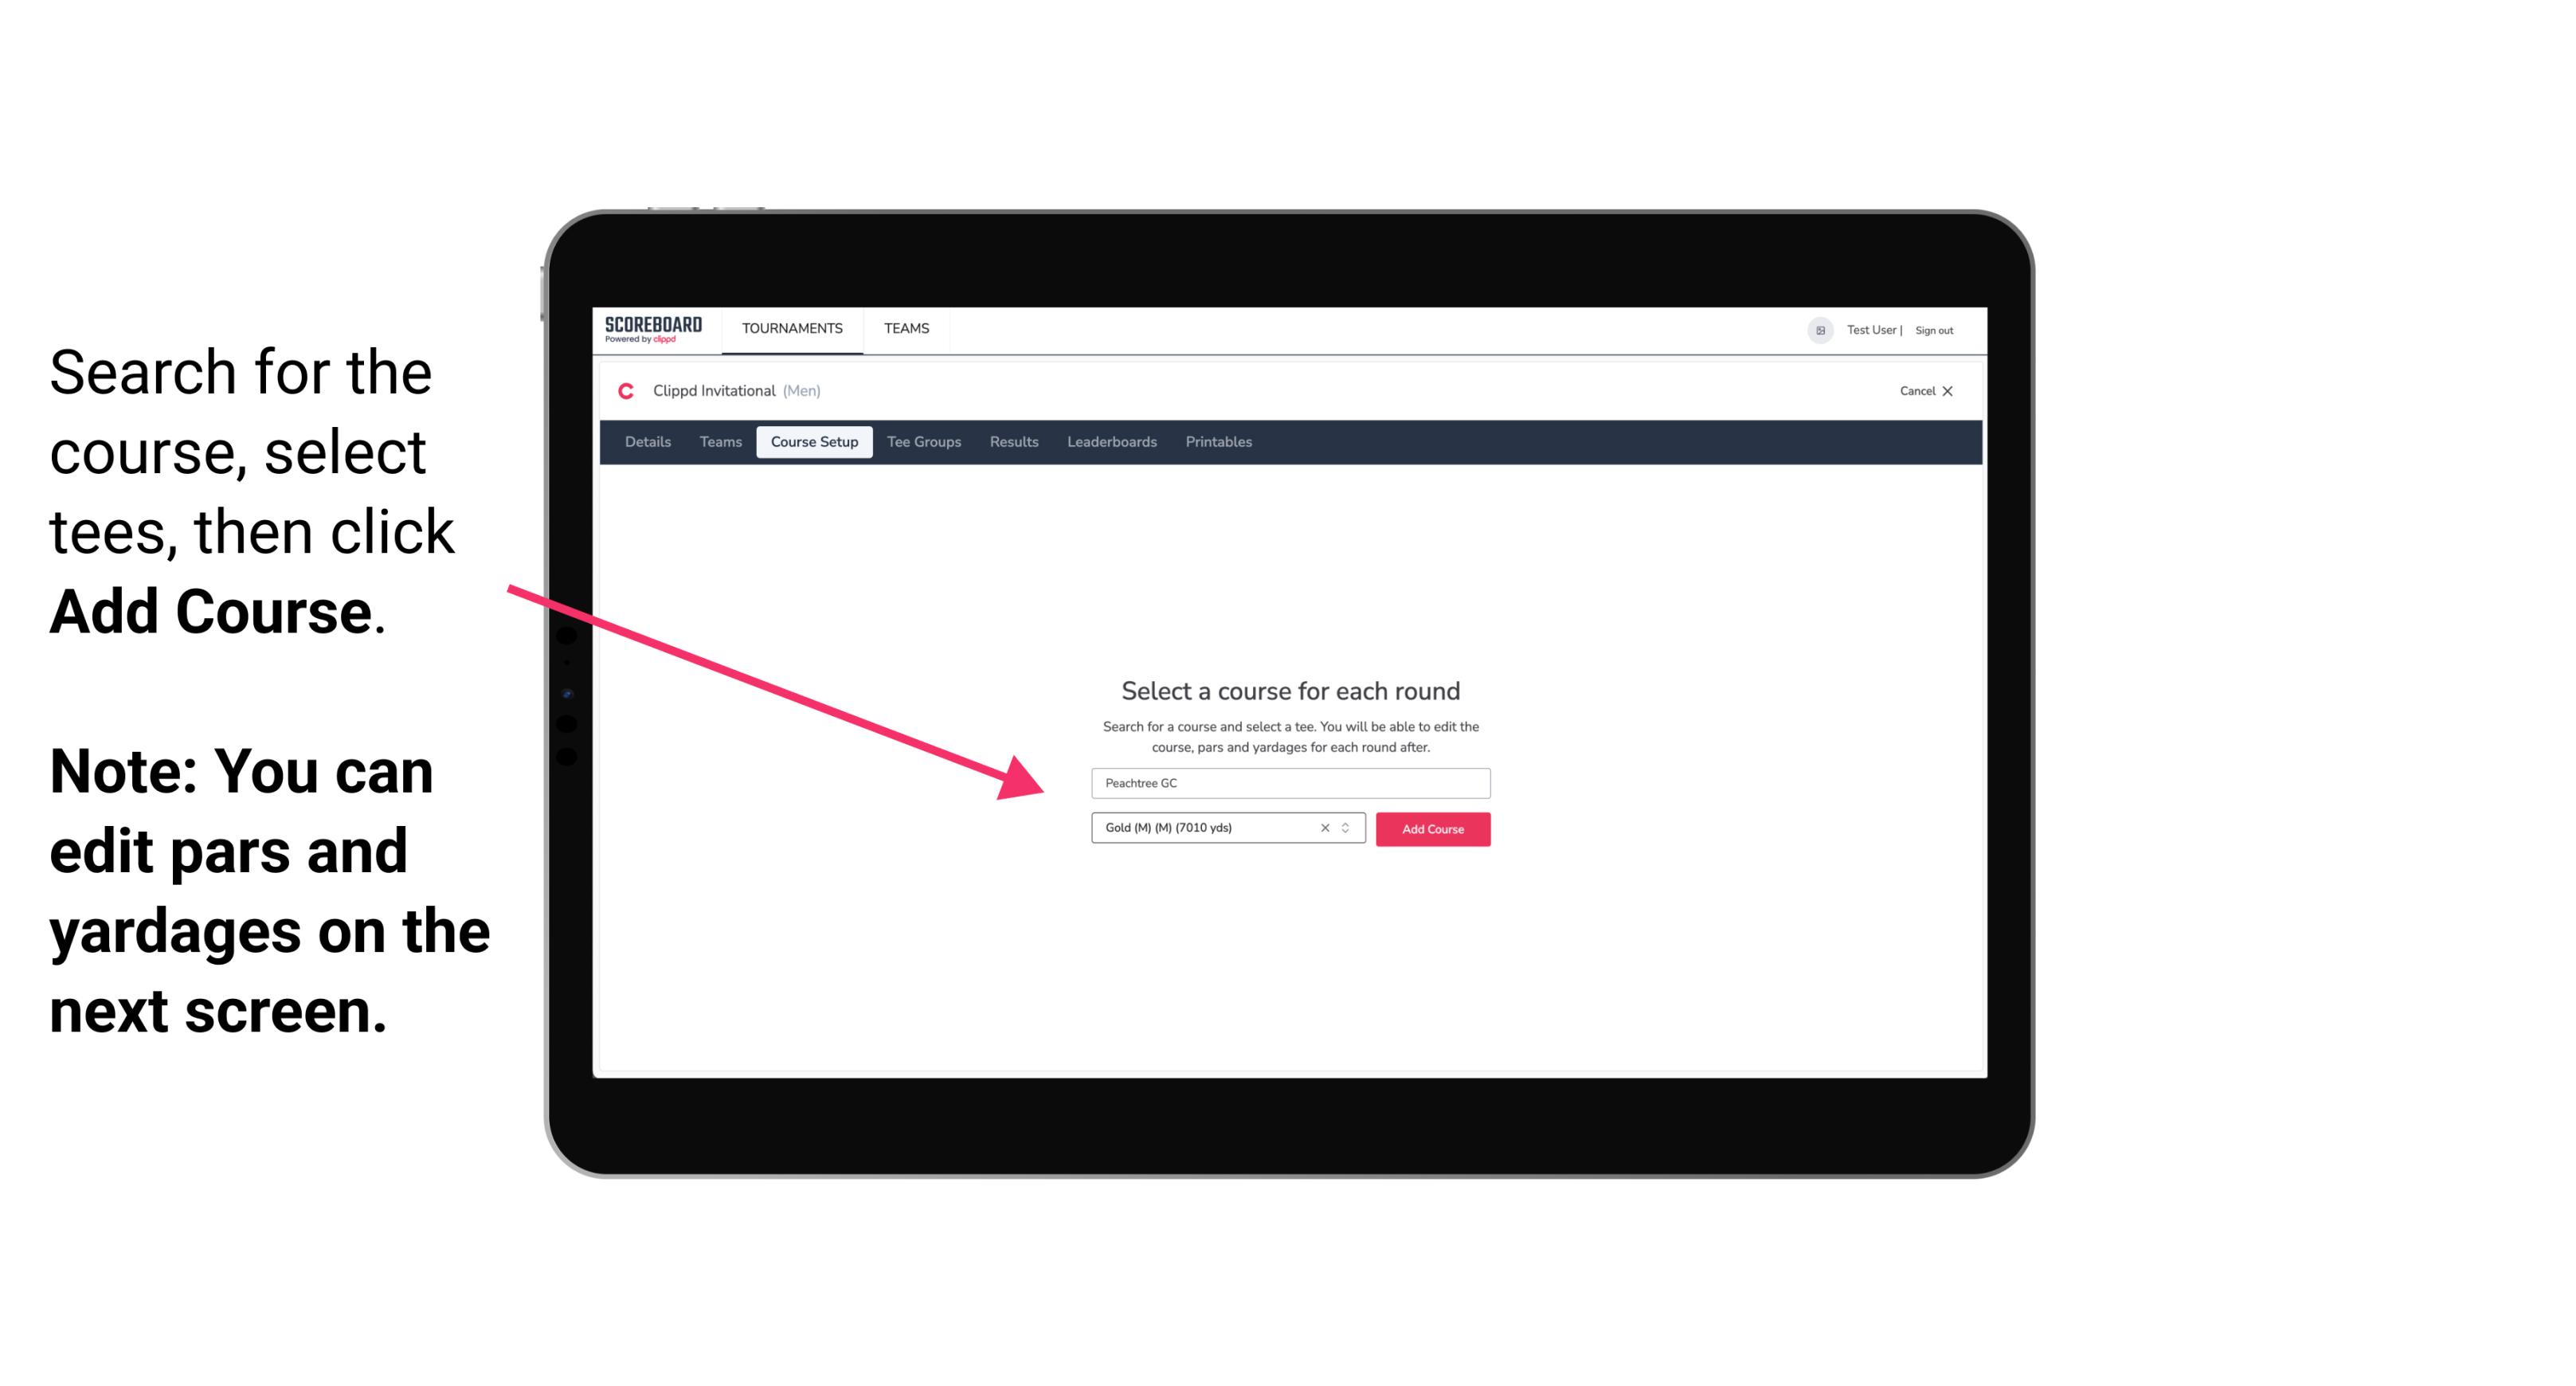Open the TEAMS menu item

(x=906, y=327)
